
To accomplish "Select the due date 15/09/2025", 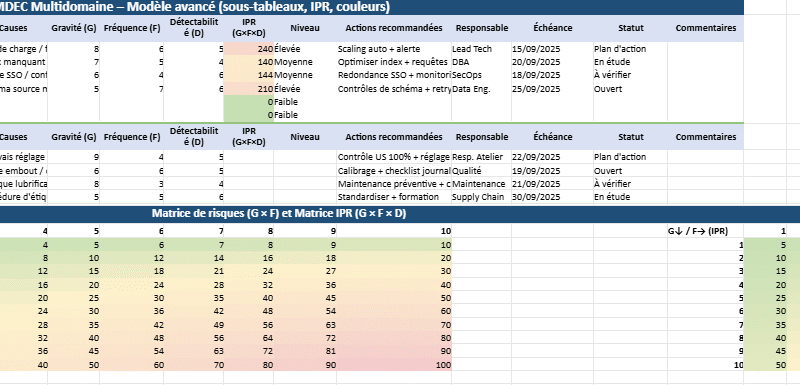I will [553, 49].
